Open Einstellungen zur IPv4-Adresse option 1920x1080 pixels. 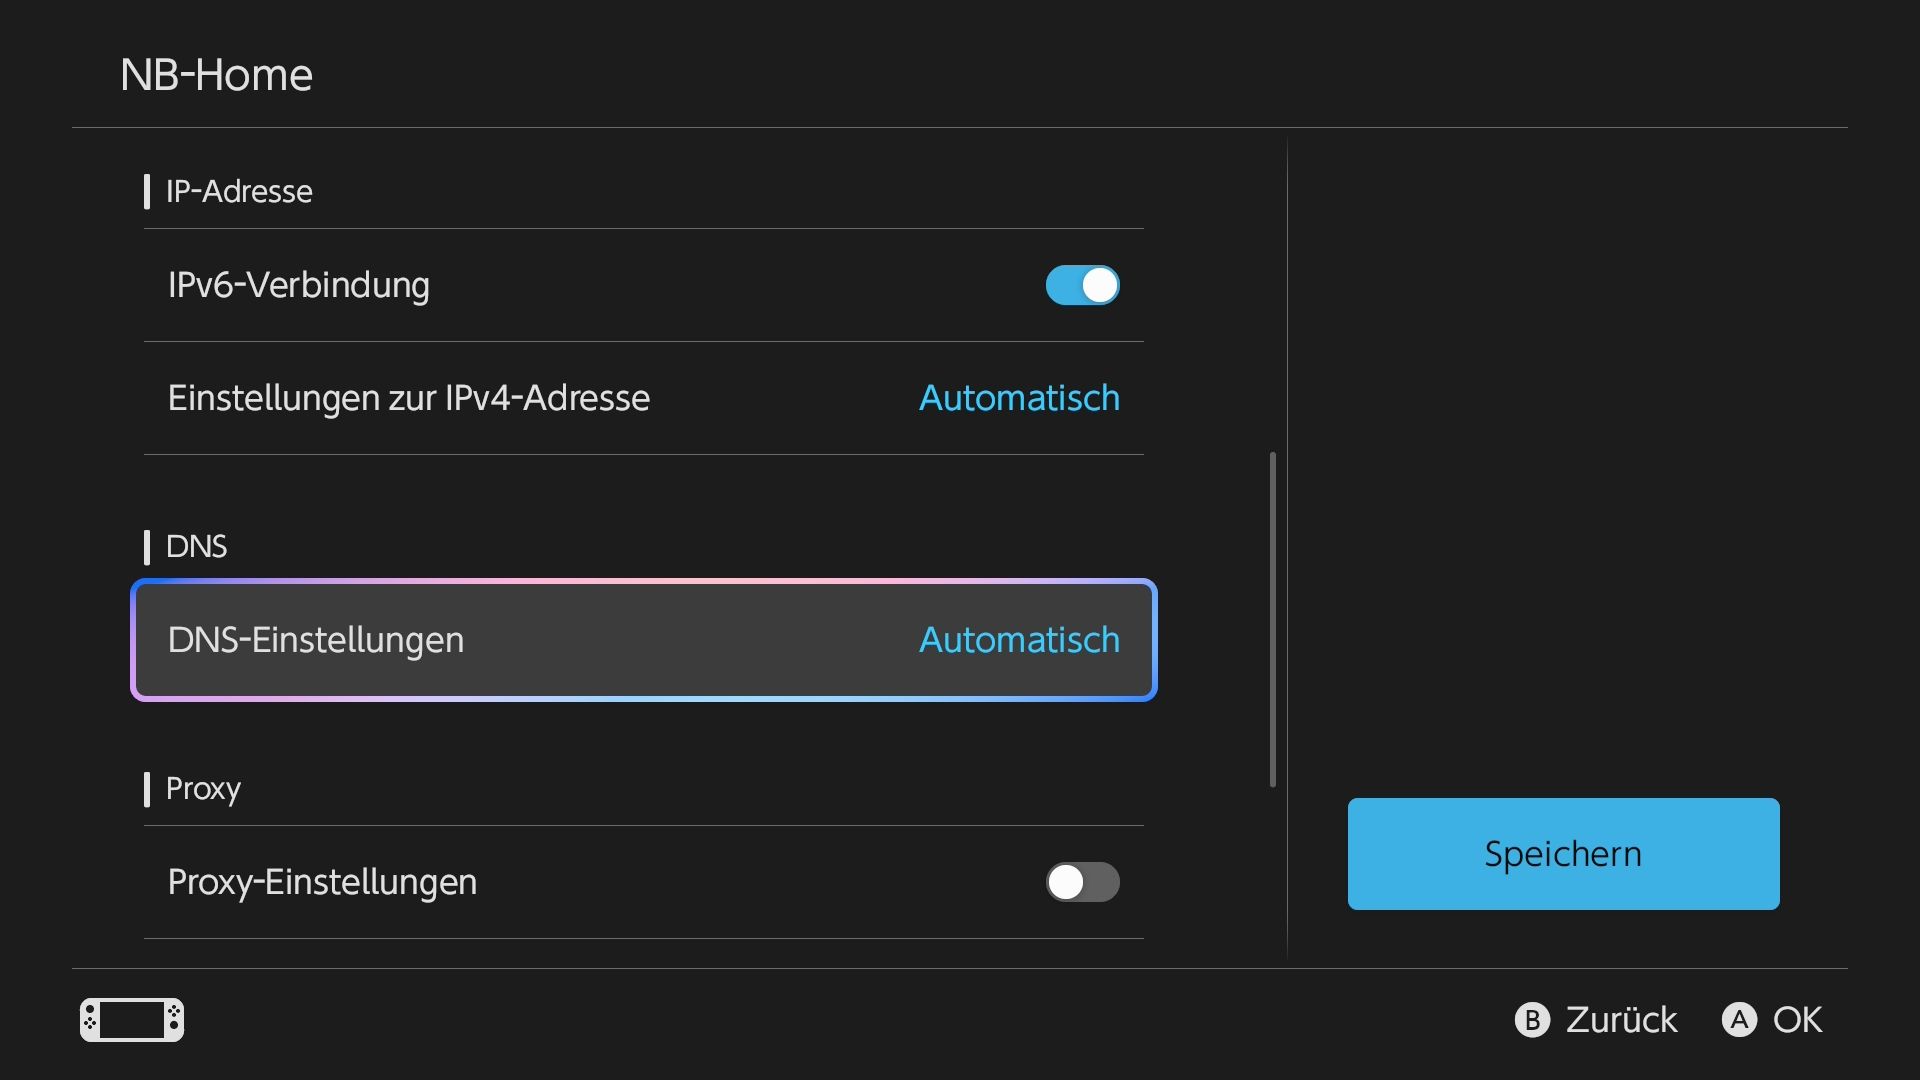[x=644, y=398]
